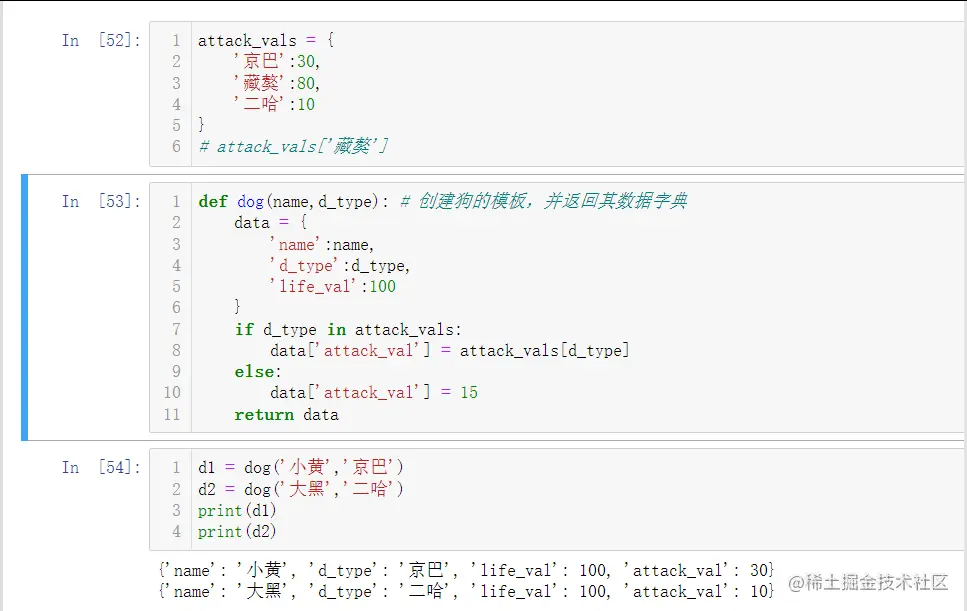Viewport: 967px width, 611px height.
Task: Select the In [52] cell prompt
Action: (x=98, y=40)
